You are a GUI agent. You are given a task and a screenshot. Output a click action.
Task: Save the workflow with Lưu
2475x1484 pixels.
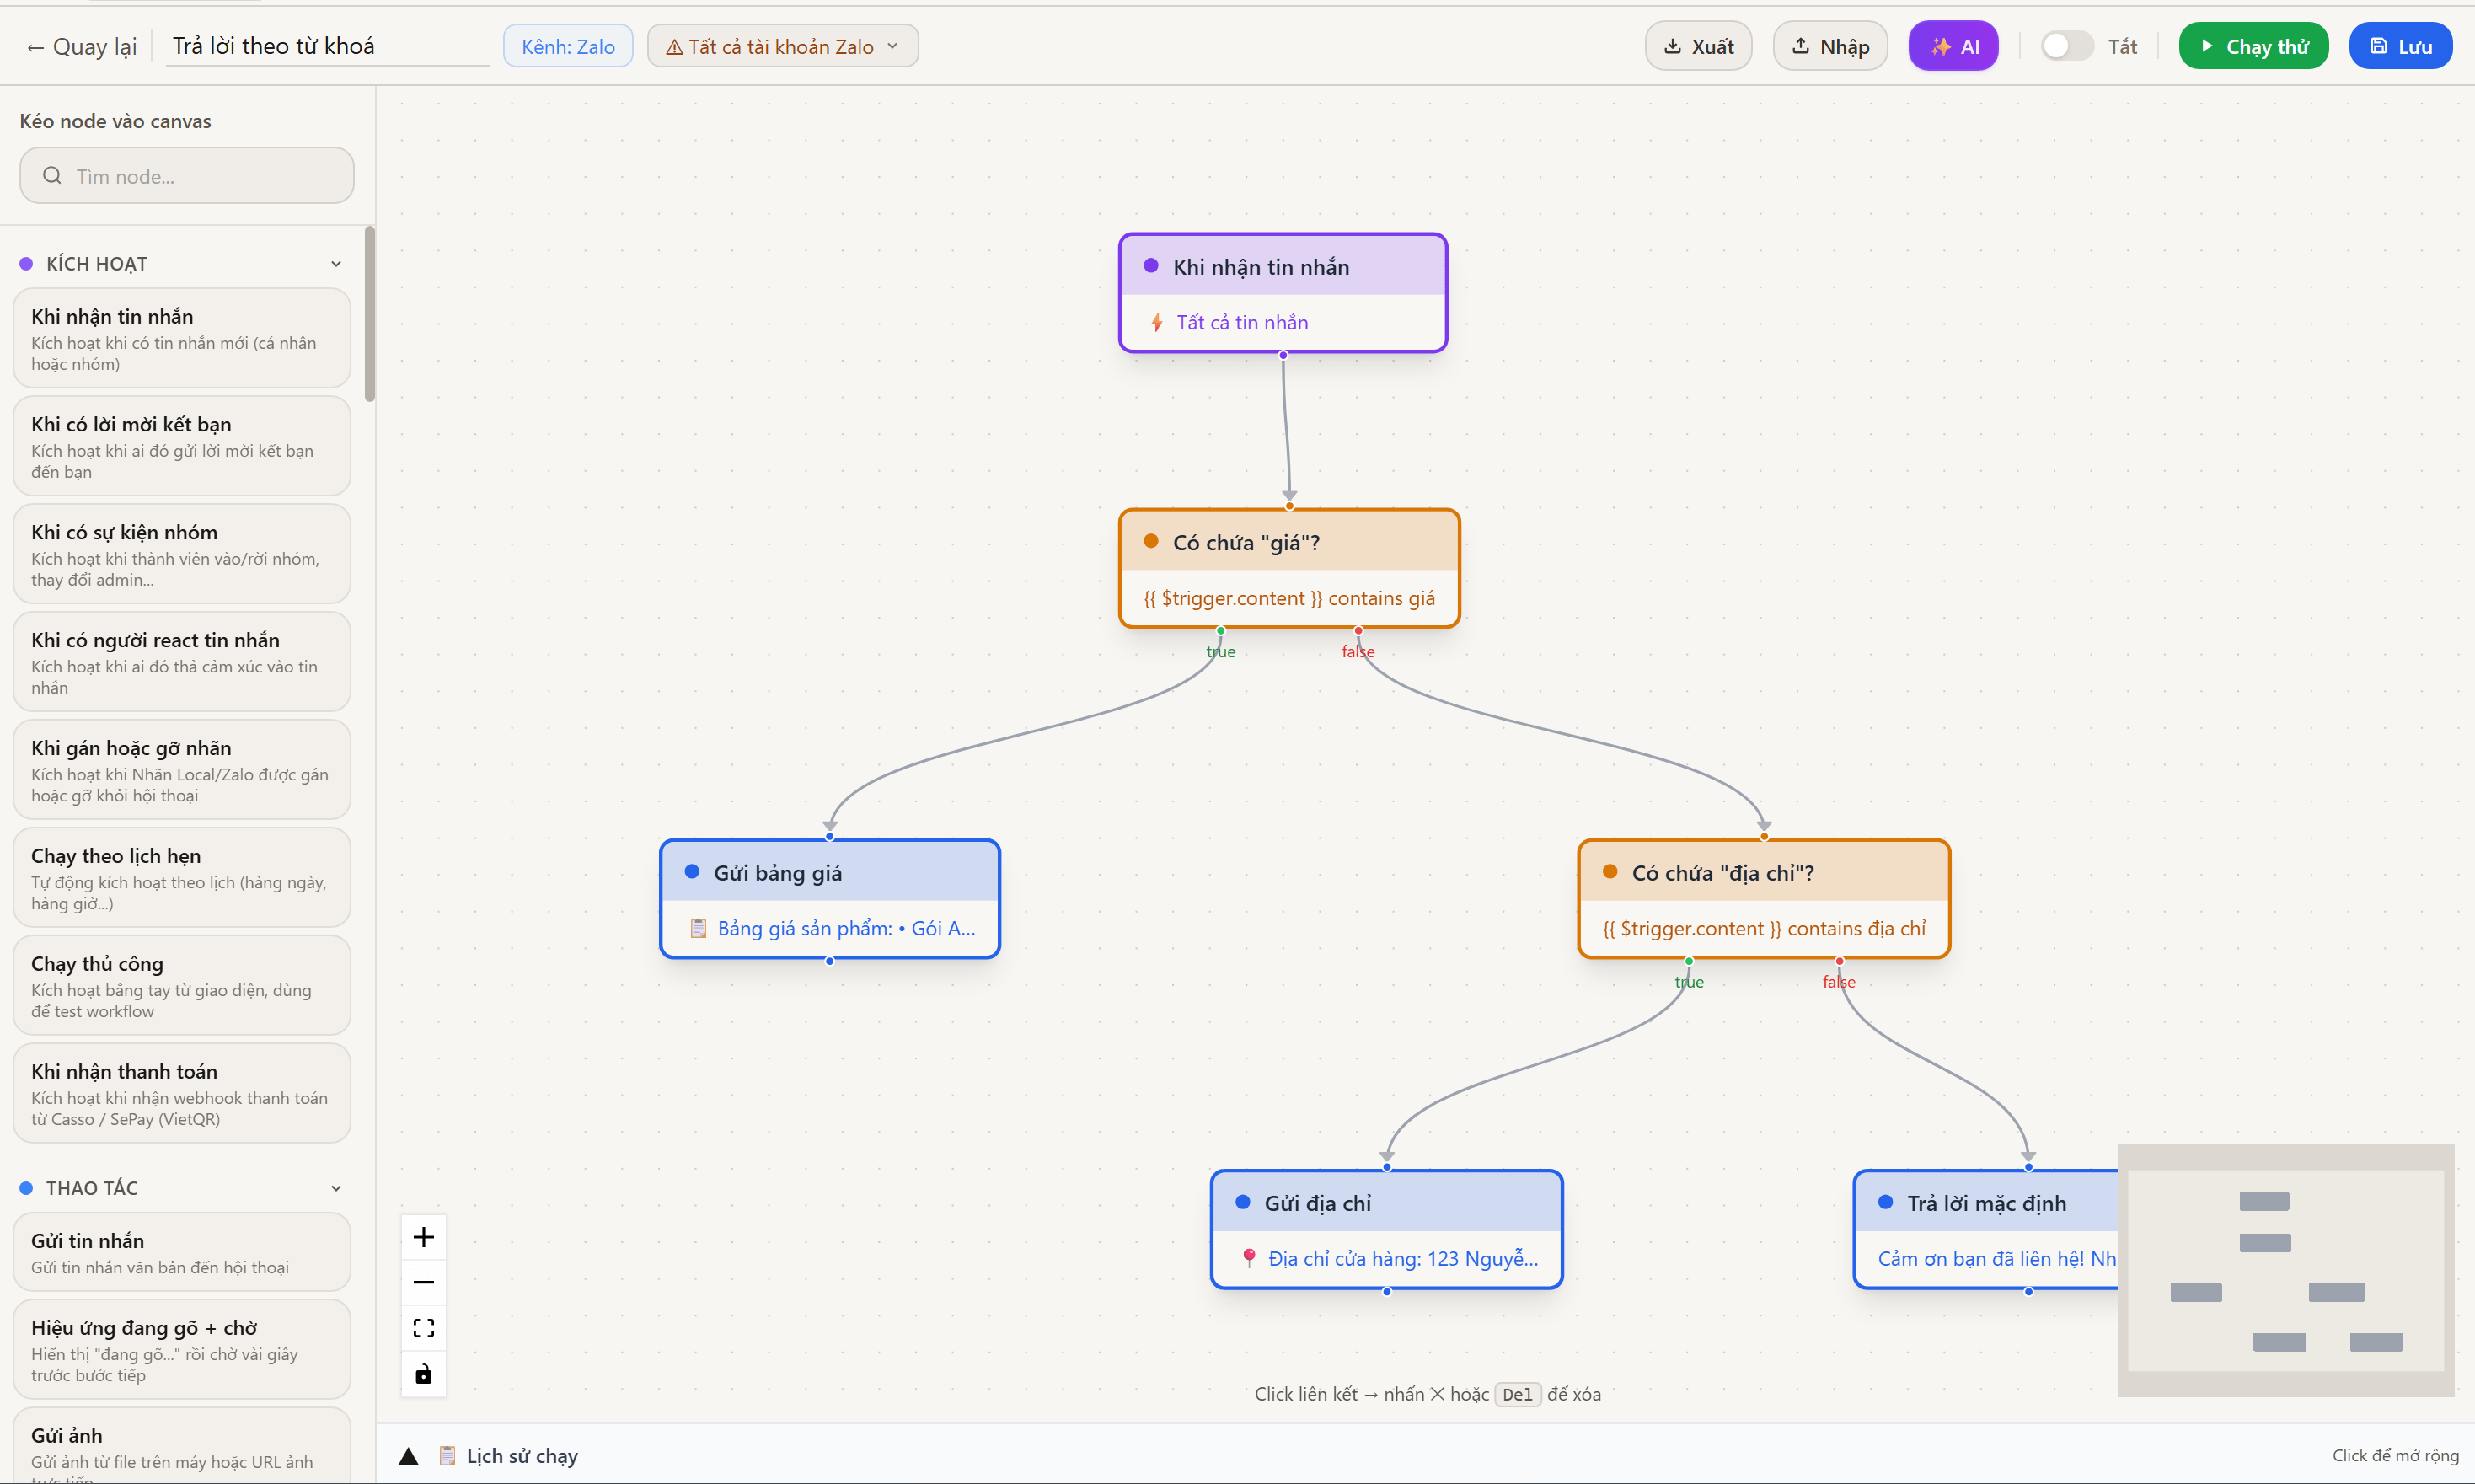pyautogui.click(x=2400, y=46)
